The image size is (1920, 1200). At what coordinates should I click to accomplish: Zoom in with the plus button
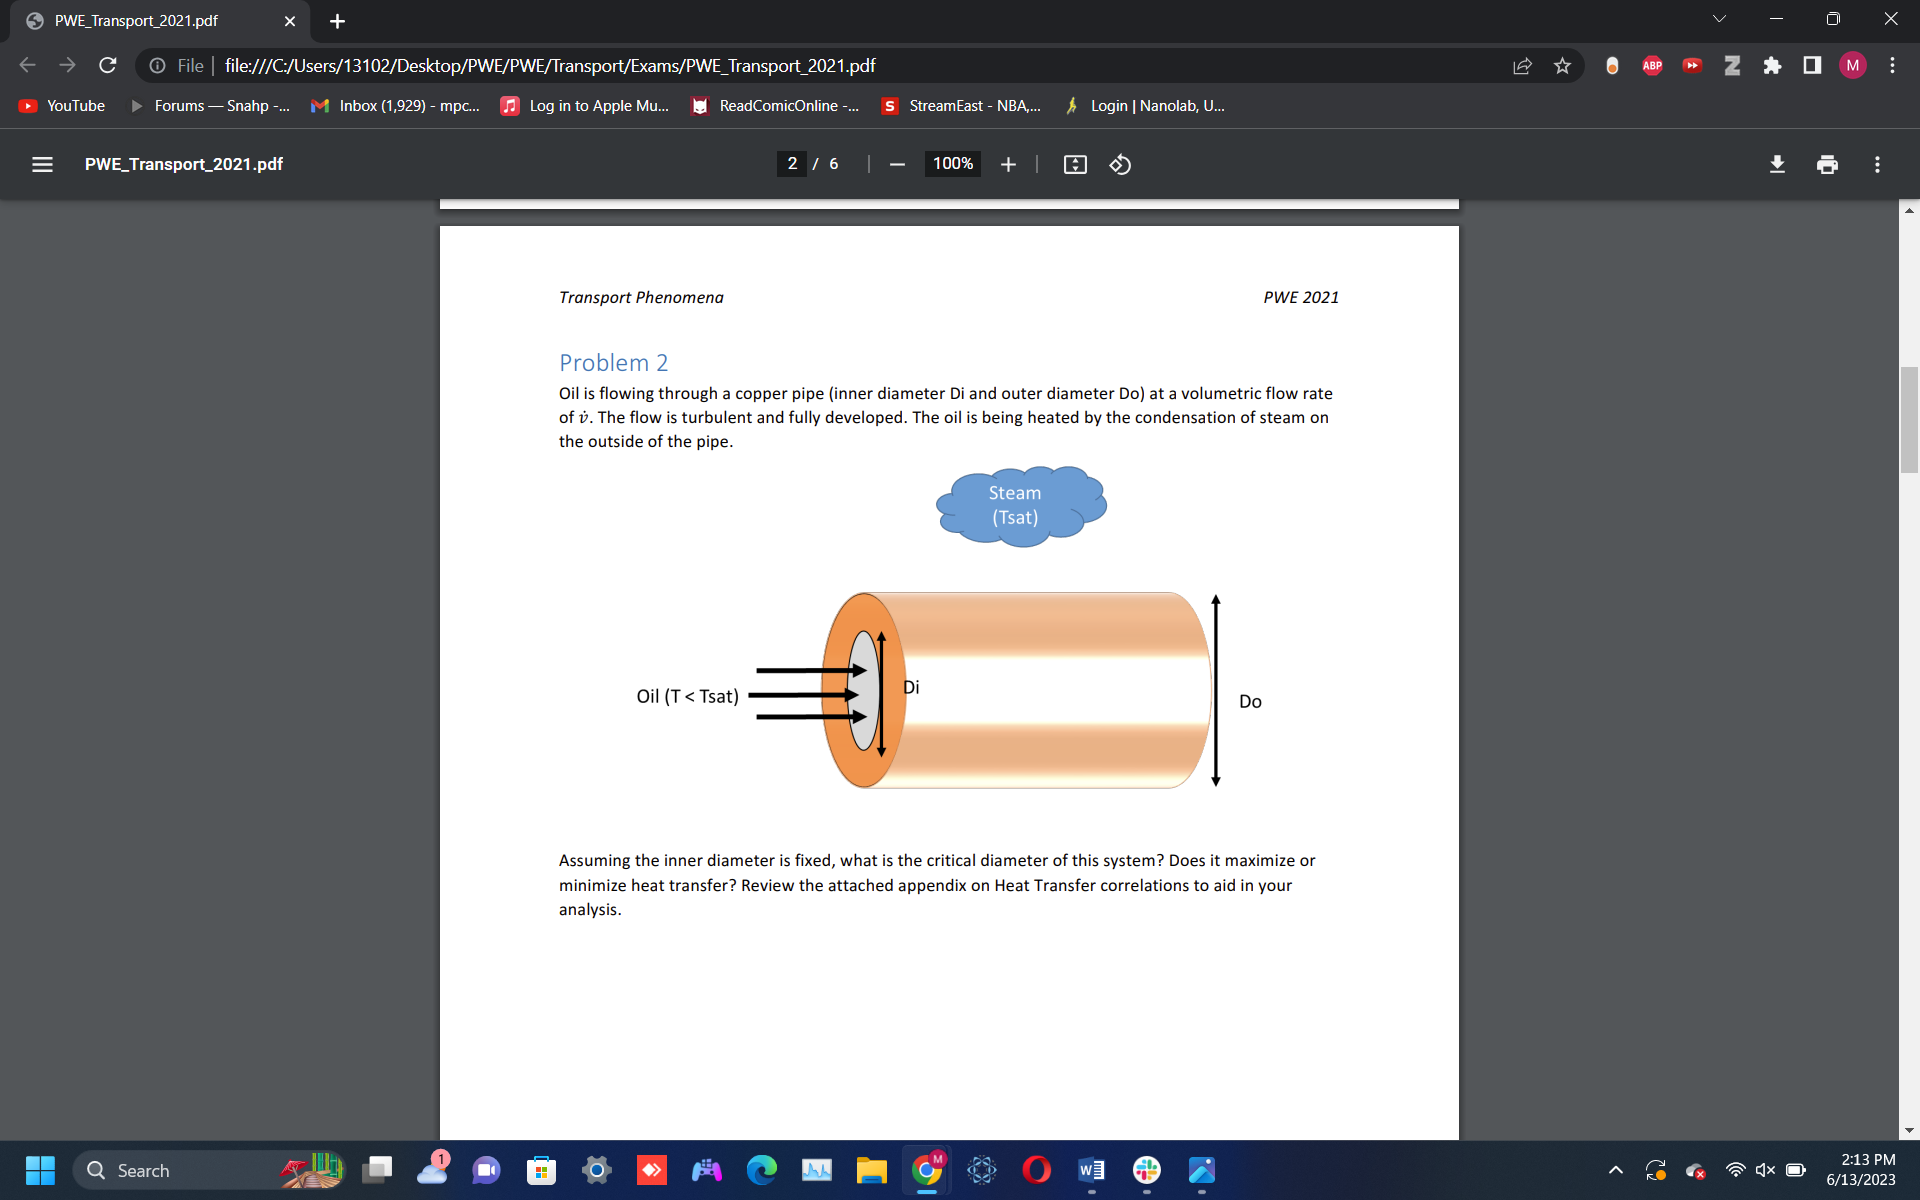pyautogui.click(x=1008, y=164)
